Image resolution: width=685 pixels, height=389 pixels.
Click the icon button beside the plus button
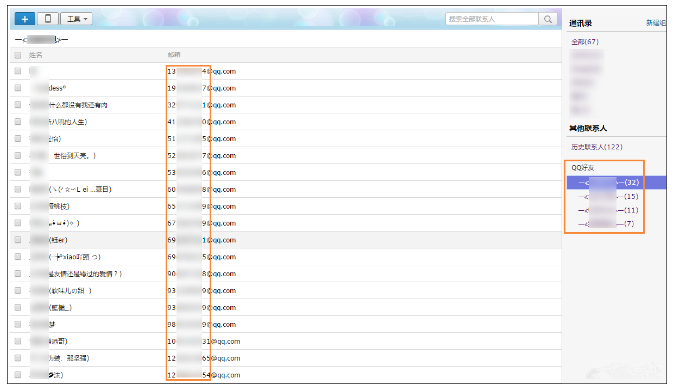pyautogui.click(x=48, y=19)
